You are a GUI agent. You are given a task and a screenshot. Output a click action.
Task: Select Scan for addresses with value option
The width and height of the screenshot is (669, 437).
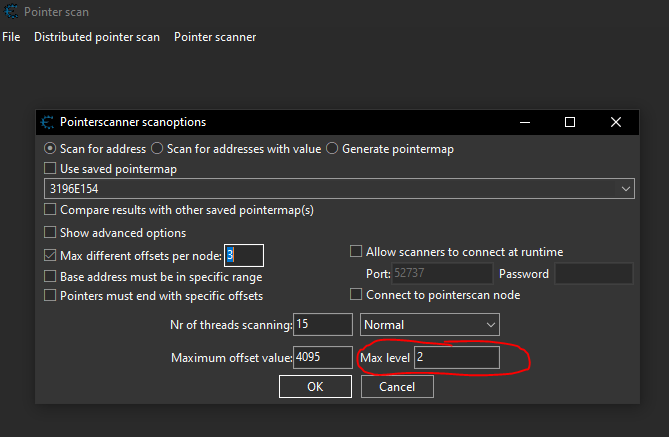[157, 149]
